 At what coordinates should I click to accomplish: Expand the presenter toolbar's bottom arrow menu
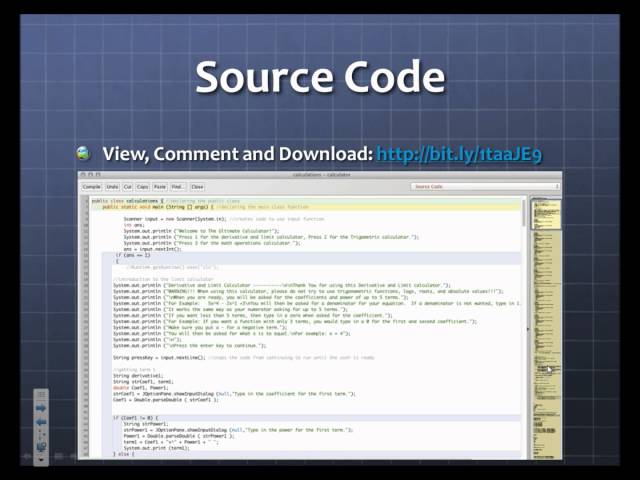[41, 460]
